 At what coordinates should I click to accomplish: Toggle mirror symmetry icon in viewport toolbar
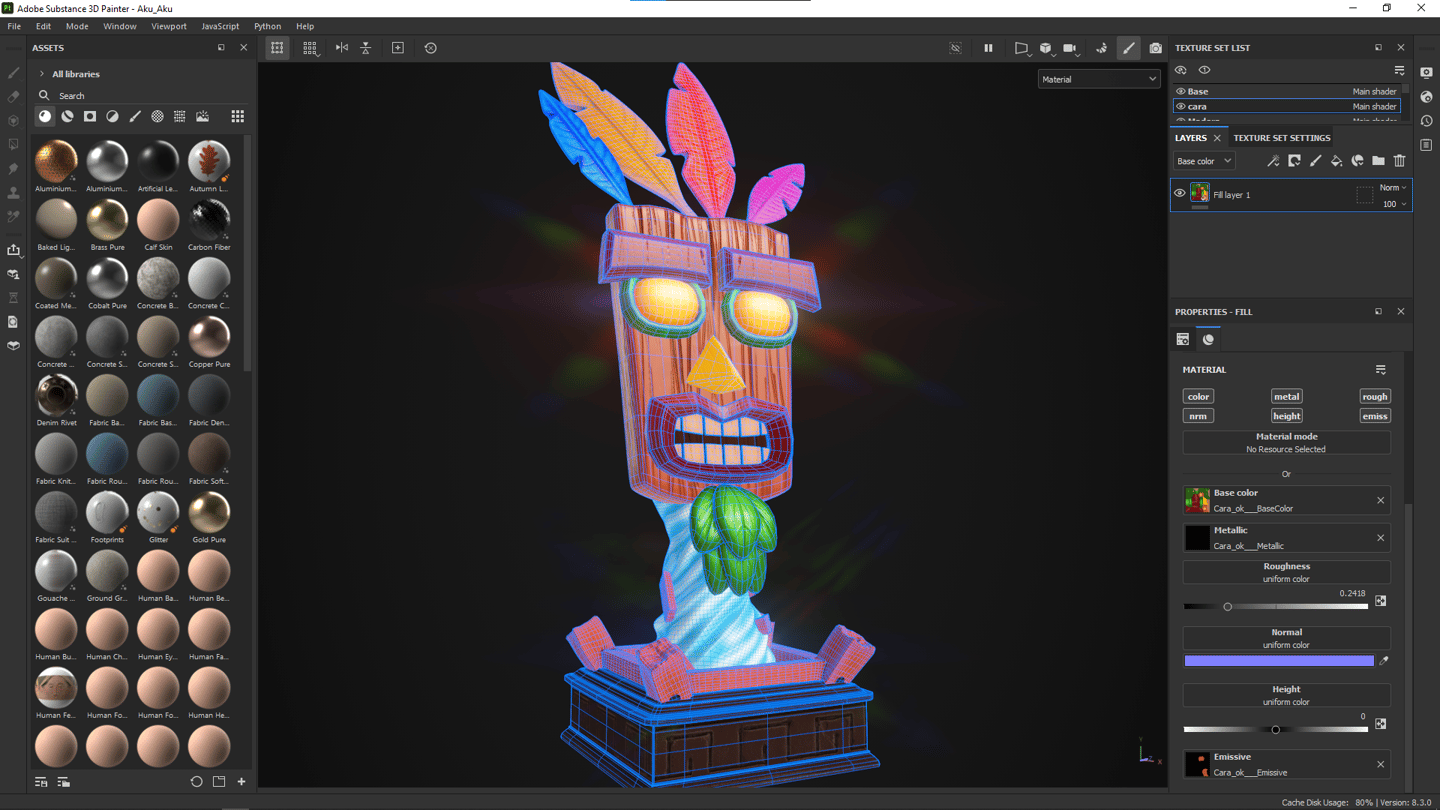[342, 48]
